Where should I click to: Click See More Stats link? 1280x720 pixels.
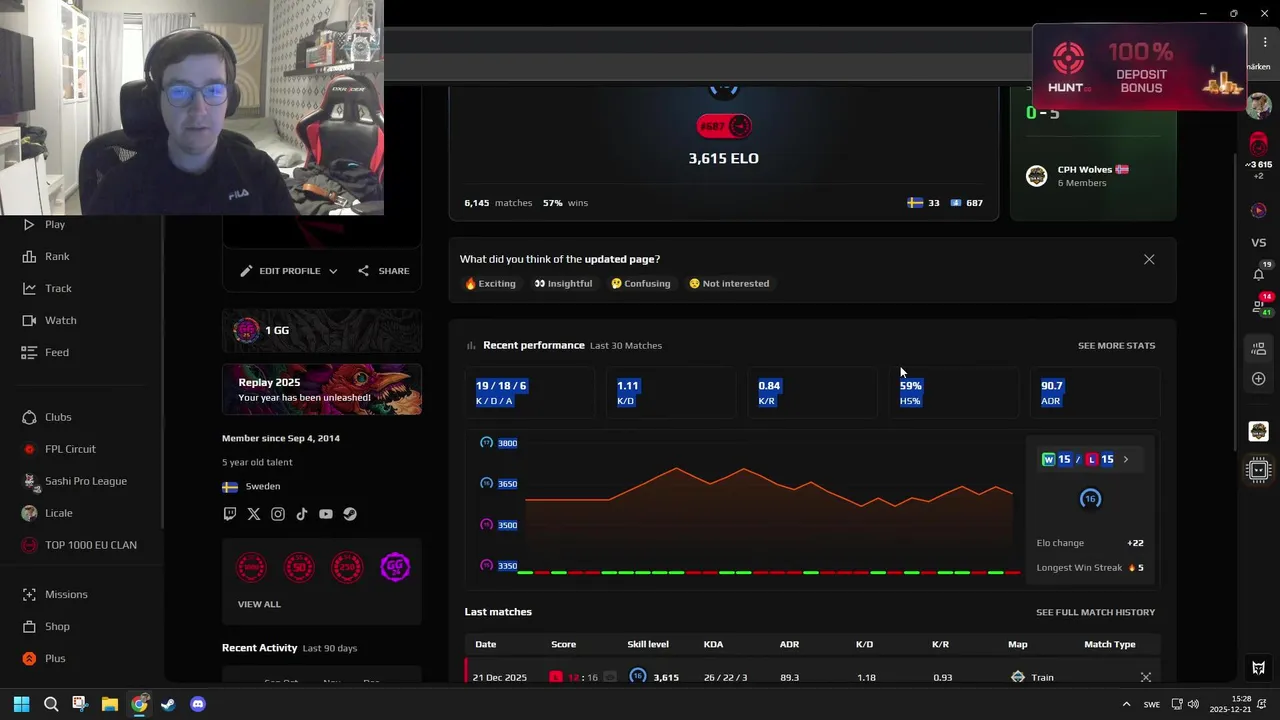click(1116, 345)
